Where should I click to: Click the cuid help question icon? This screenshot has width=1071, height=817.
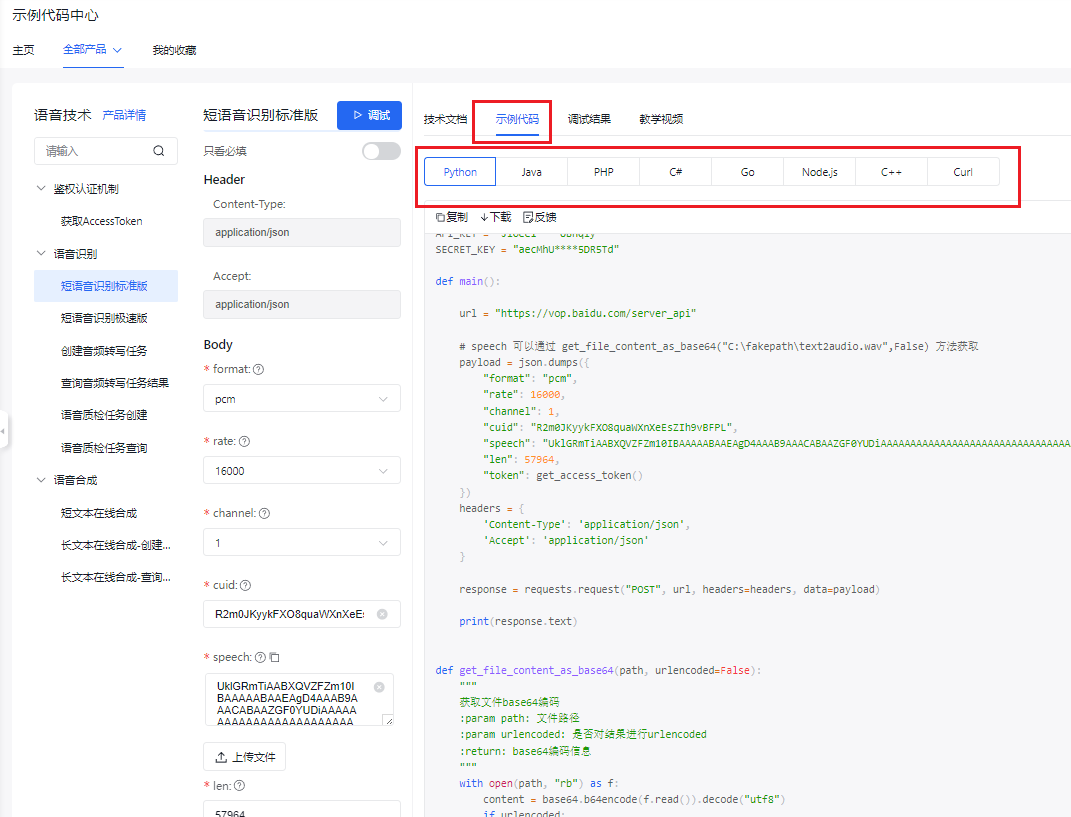tap(245, 585)
